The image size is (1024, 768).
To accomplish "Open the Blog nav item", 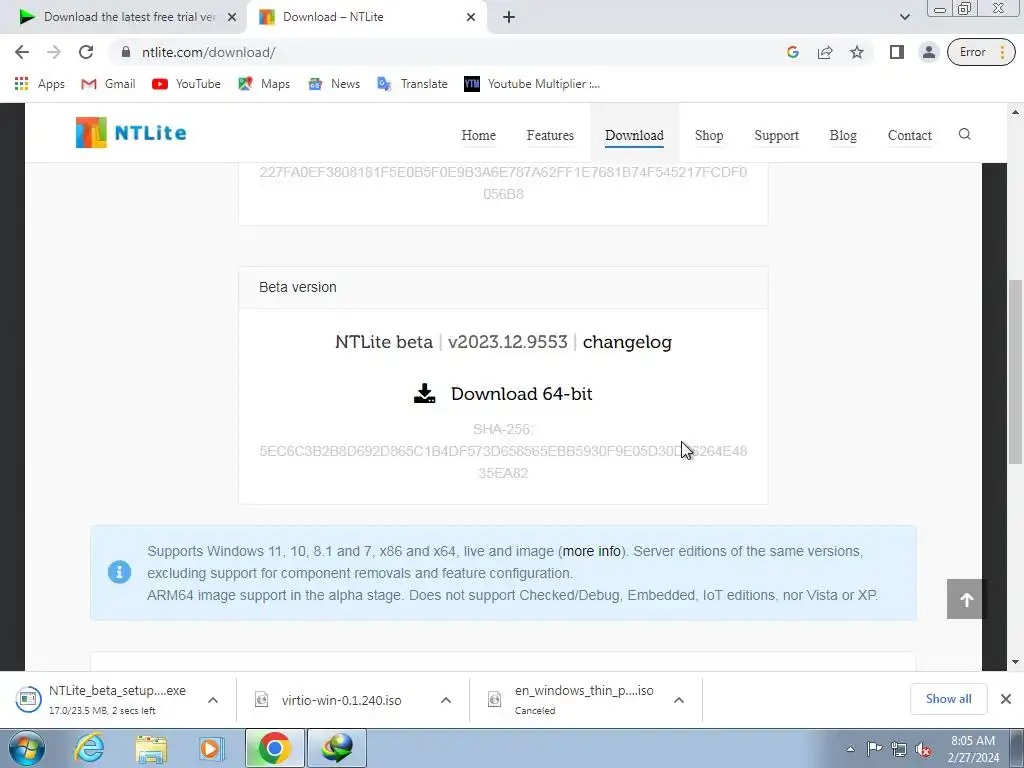I will point(843,135).
